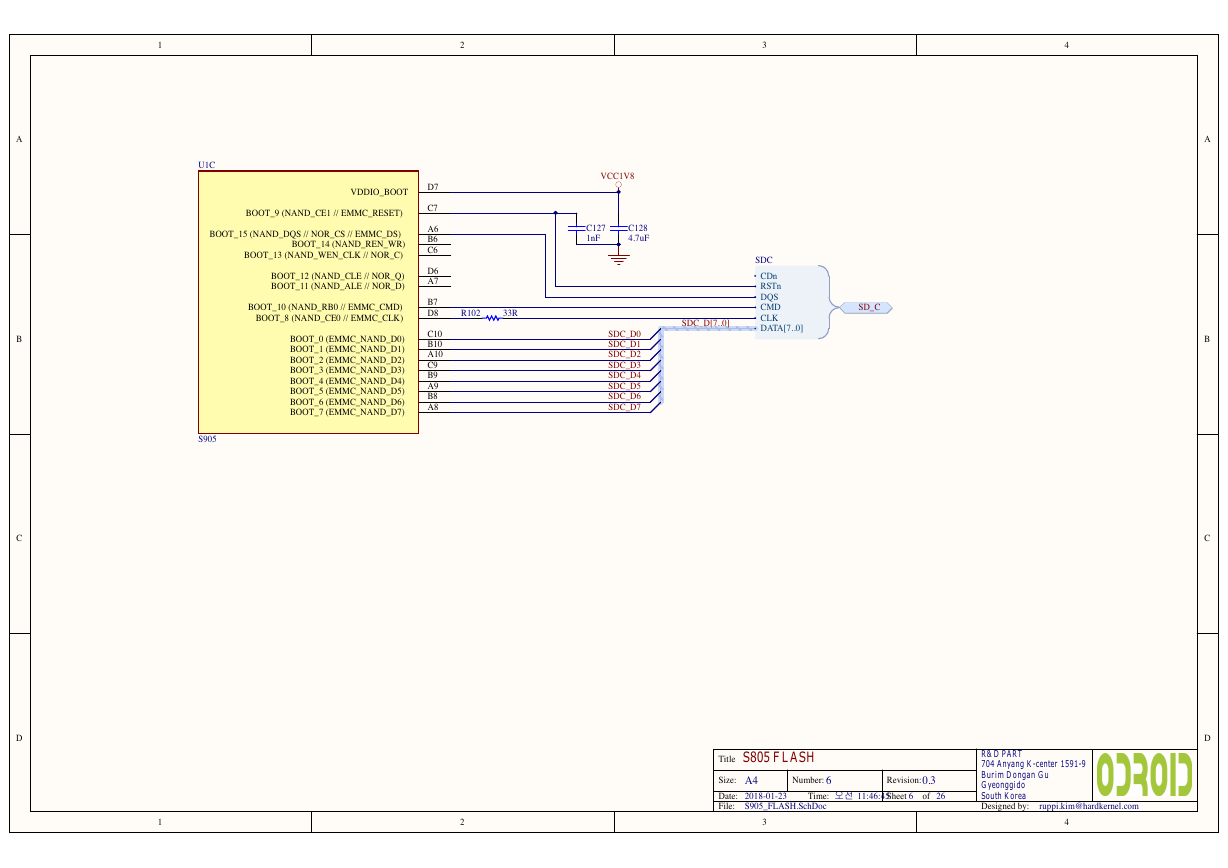
Task: Select the Revision 0.3 field
Action: (x=910, y=780)
